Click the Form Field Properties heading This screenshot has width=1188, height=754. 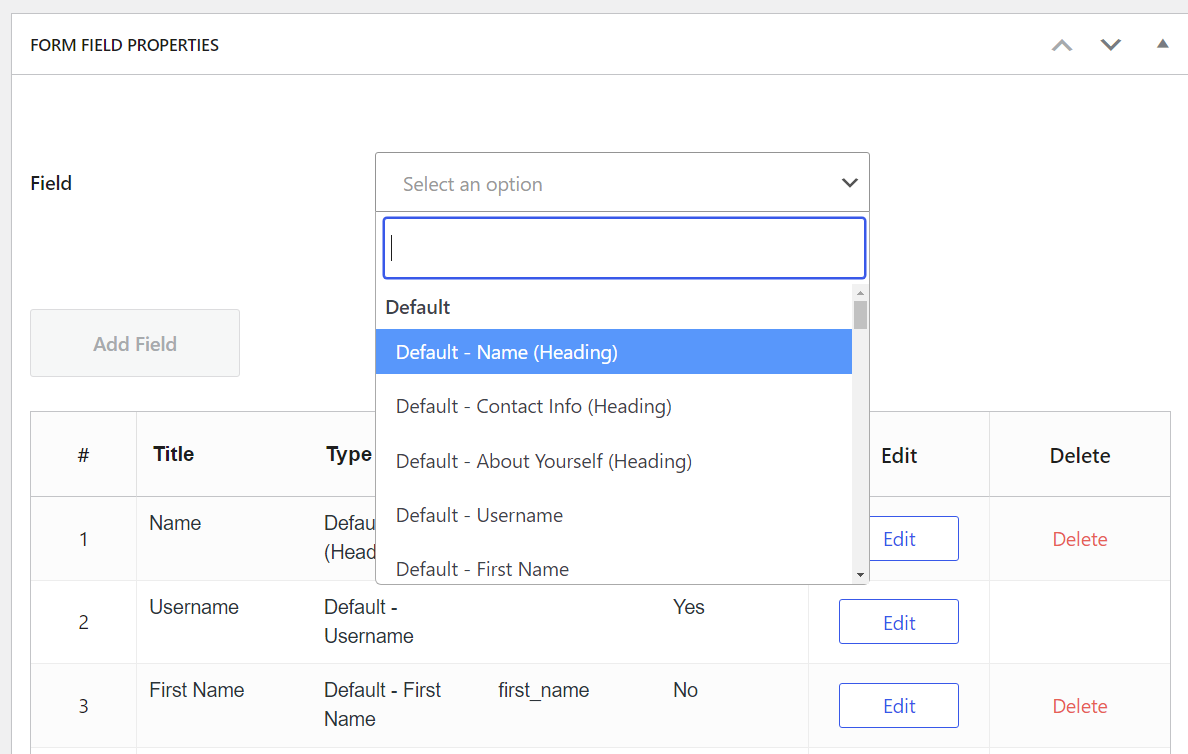124,45
